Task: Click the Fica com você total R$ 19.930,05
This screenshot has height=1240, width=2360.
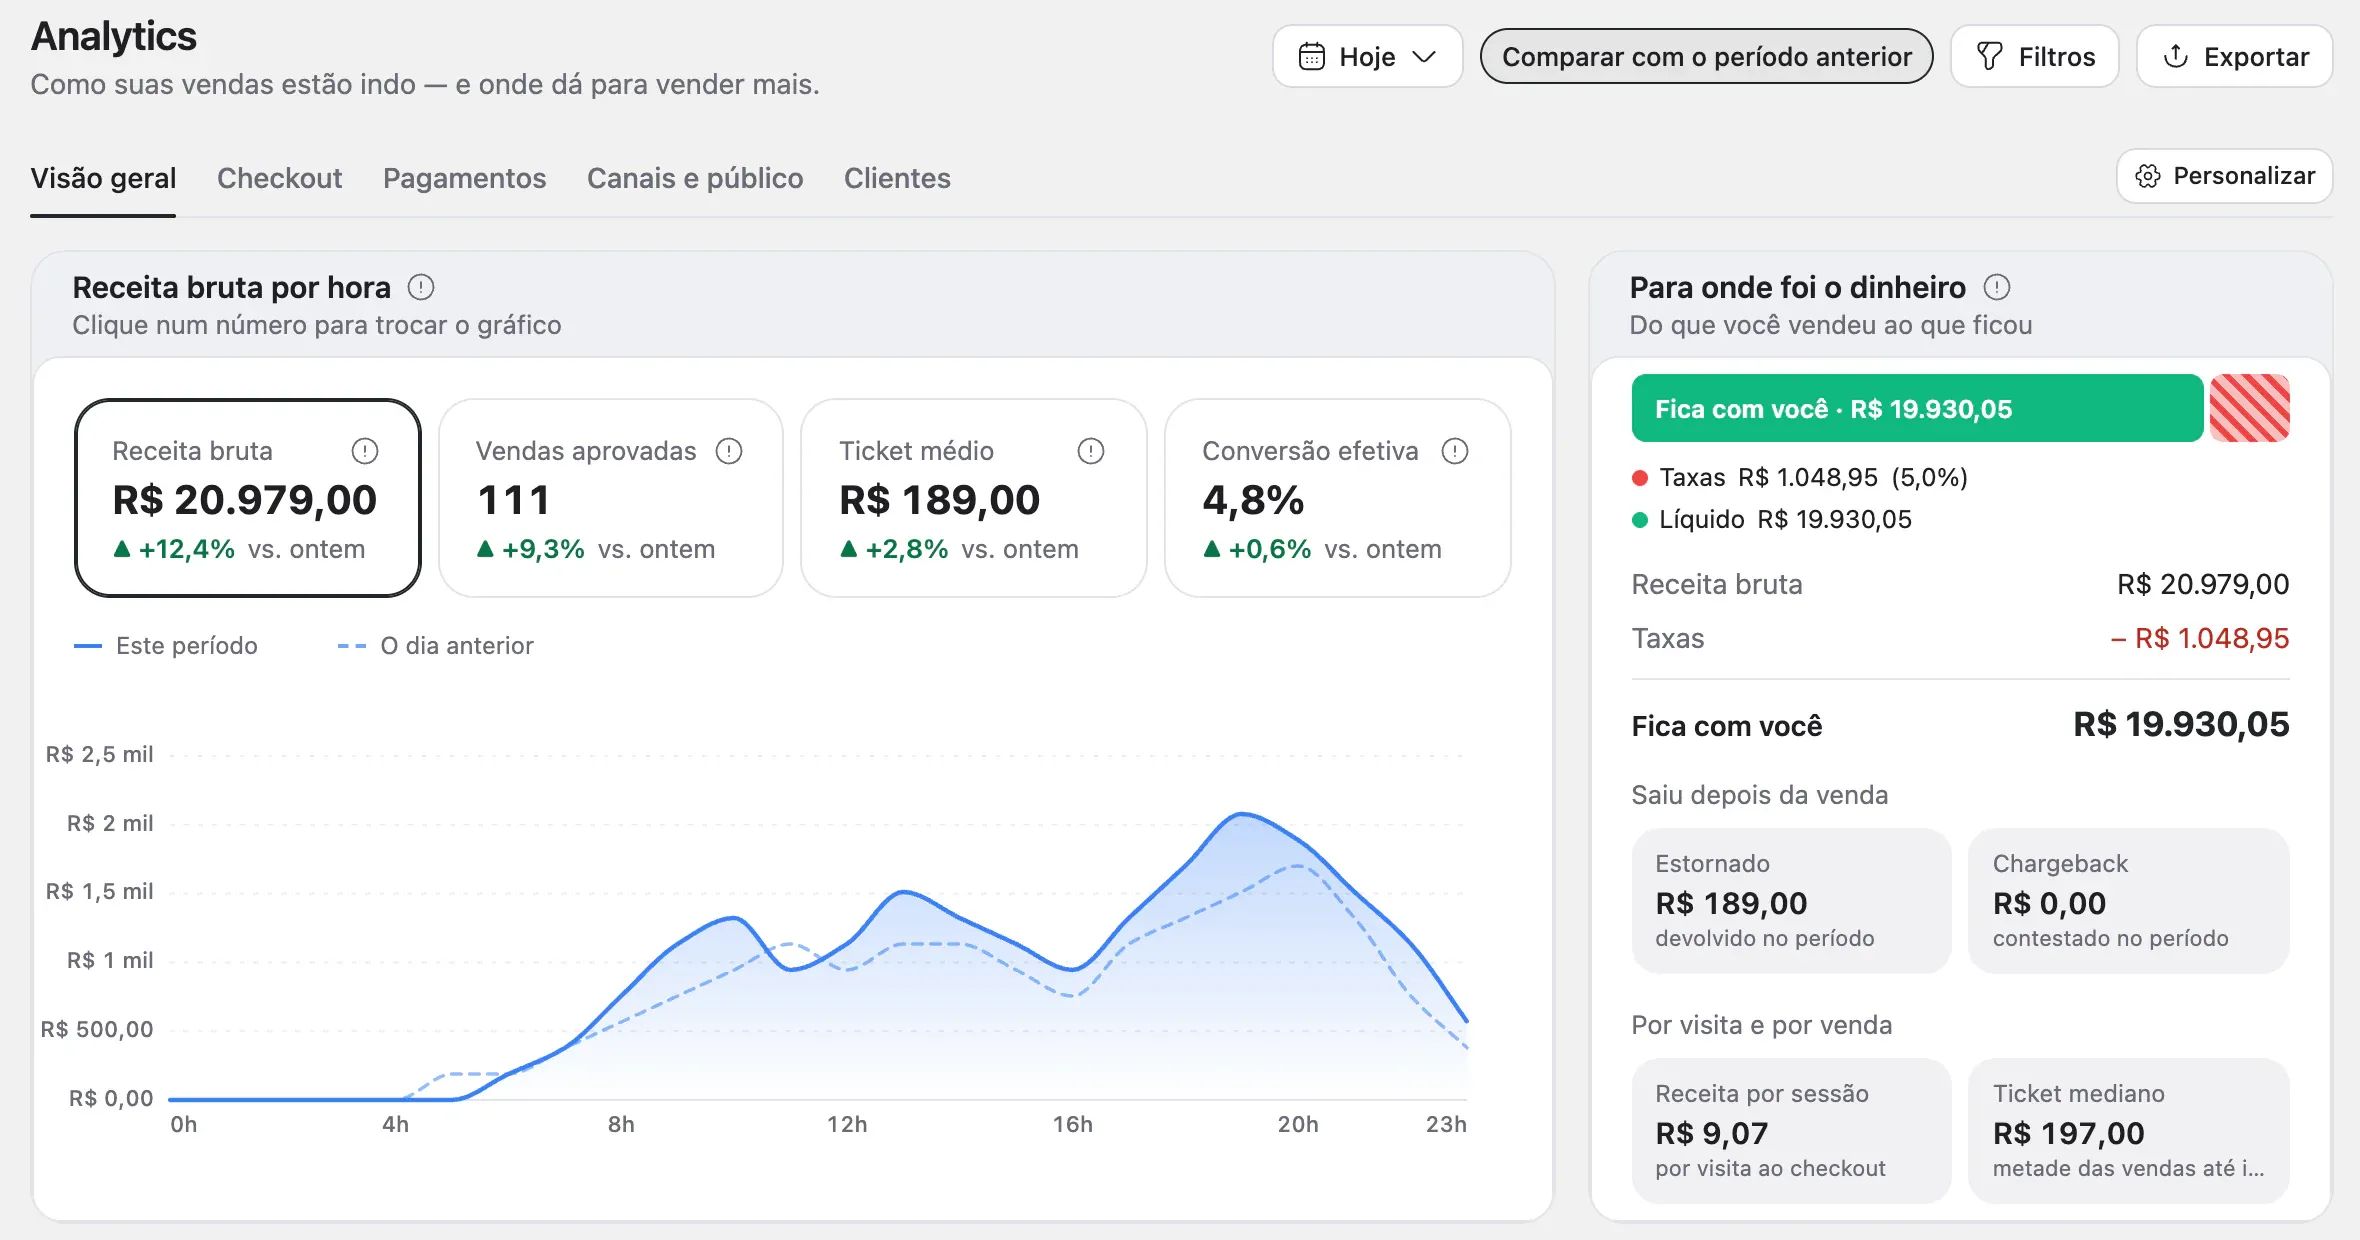Action: tap(2181, 724)
